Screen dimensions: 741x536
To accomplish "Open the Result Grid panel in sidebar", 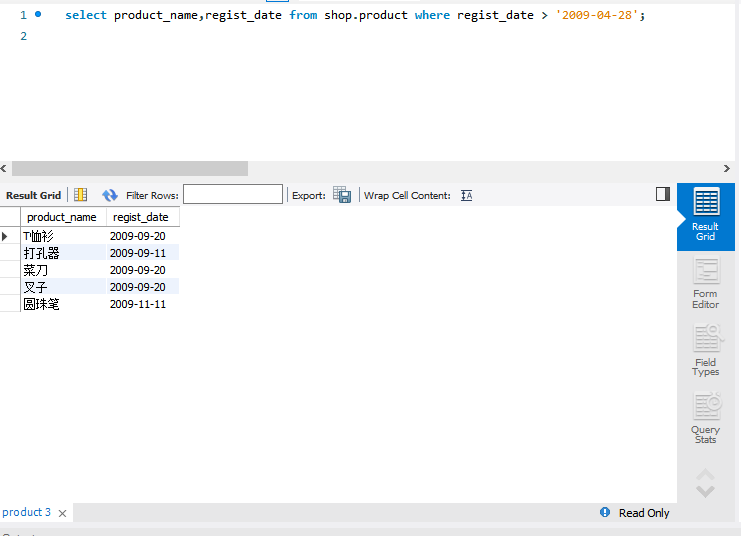I will point(706,216).
